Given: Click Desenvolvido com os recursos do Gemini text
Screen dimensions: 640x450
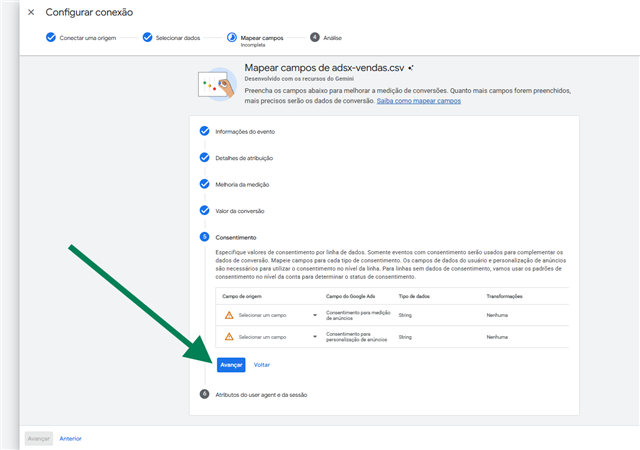Looking at the screenshot, I should pyautogui.click(x=299, y=79).
